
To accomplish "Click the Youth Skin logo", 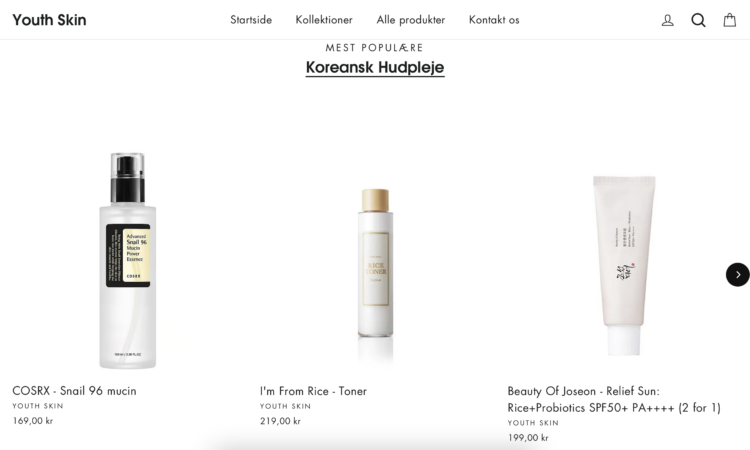I will click(49, 20).
